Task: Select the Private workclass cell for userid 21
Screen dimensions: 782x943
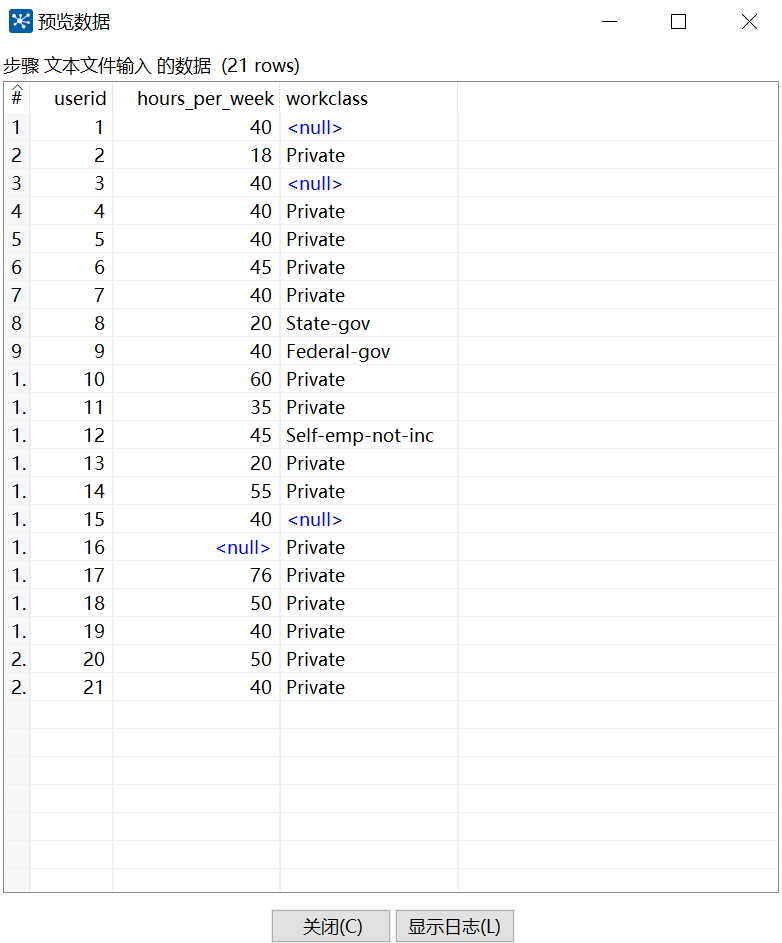Action: (x=369, y=687)
